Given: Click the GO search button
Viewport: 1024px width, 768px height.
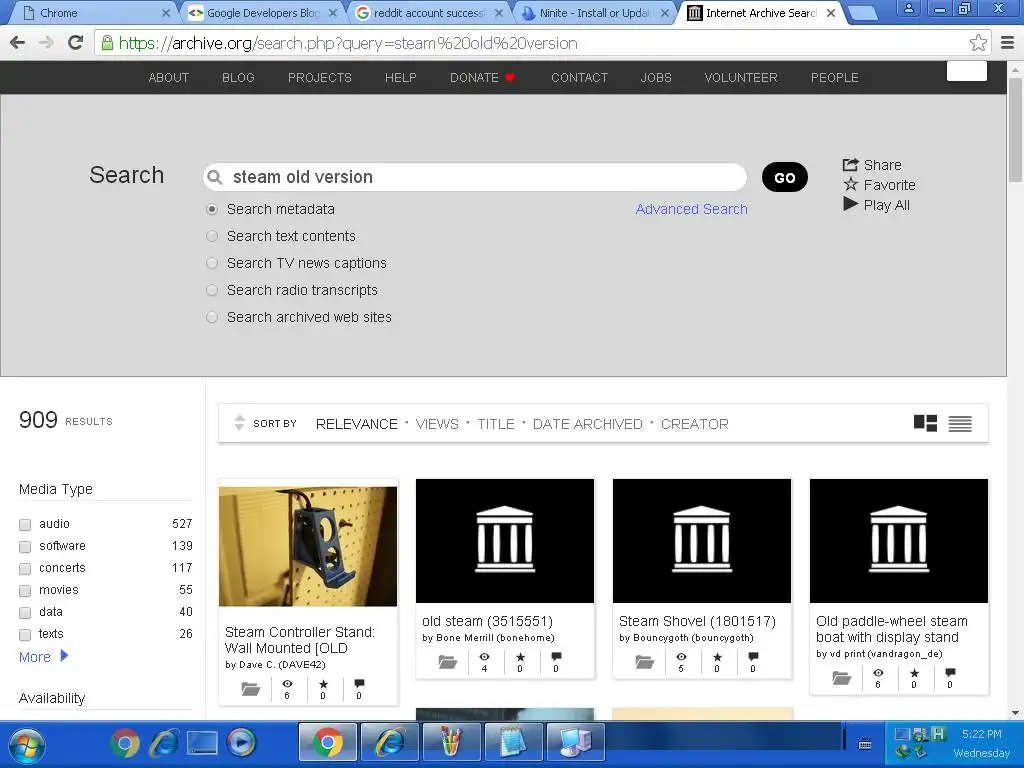Looking at the screenshot, I should (784, 177).
